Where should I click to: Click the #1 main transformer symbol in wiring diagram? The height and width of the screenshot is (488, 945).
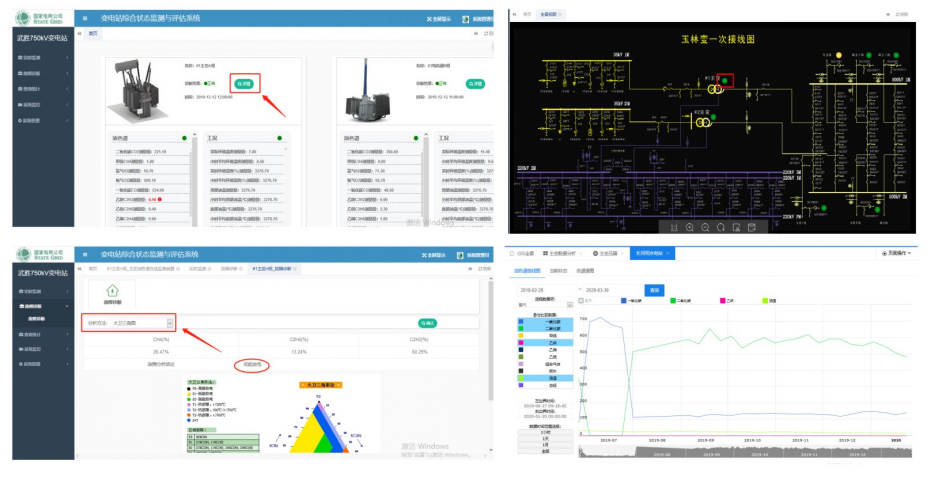click(714, 88)
